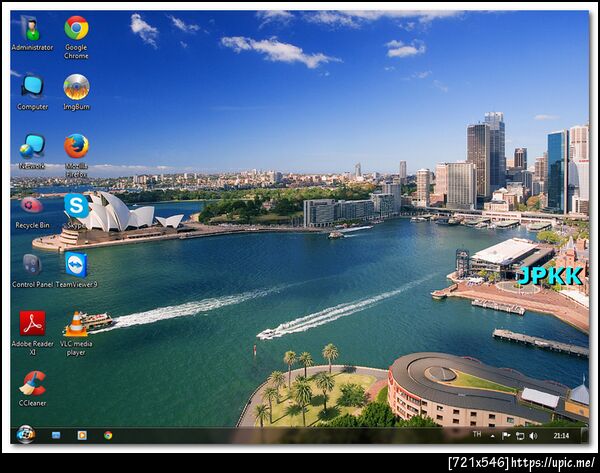Open the Action Center flag icon

pyautogui.click(x=506, y=435)
